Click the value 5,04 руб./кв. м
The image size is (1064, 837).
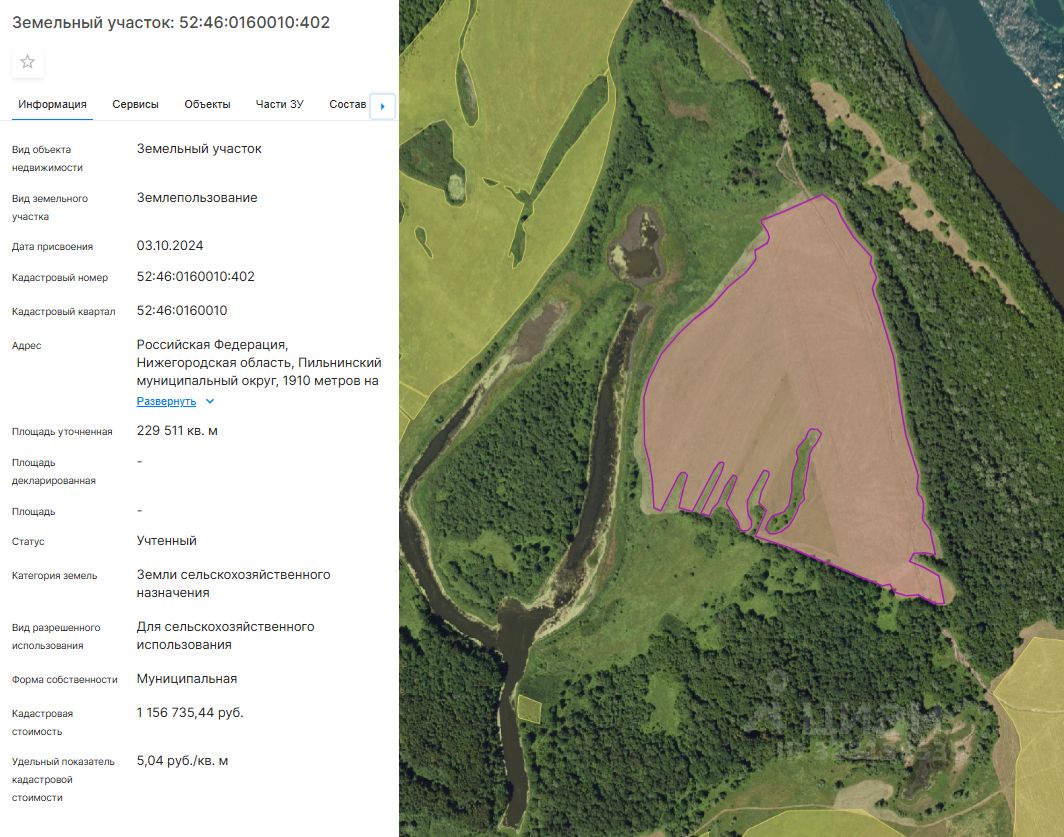[x=183, y=761]
